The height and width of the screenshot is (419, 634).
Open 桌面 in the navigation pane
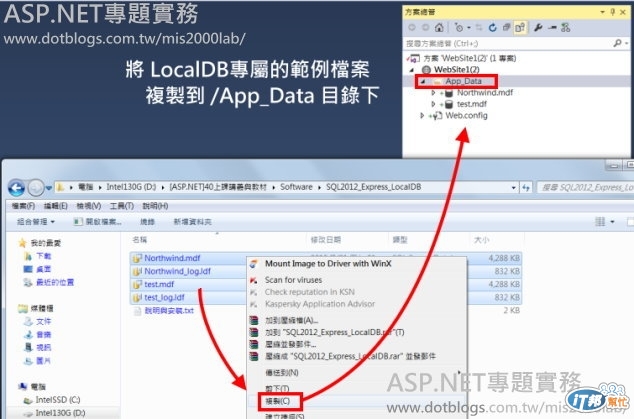click(x=44, y=269)
